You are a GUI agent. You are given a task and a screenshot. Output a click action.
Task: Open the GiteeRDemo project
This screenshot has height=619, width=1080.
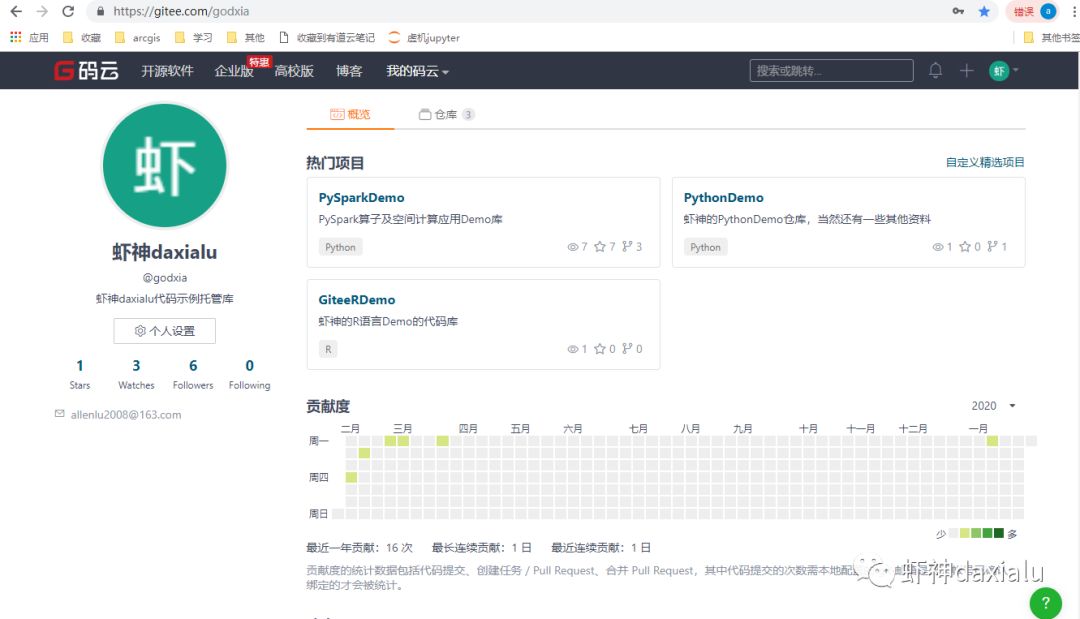pyautogui.click(x=357, y=300)
